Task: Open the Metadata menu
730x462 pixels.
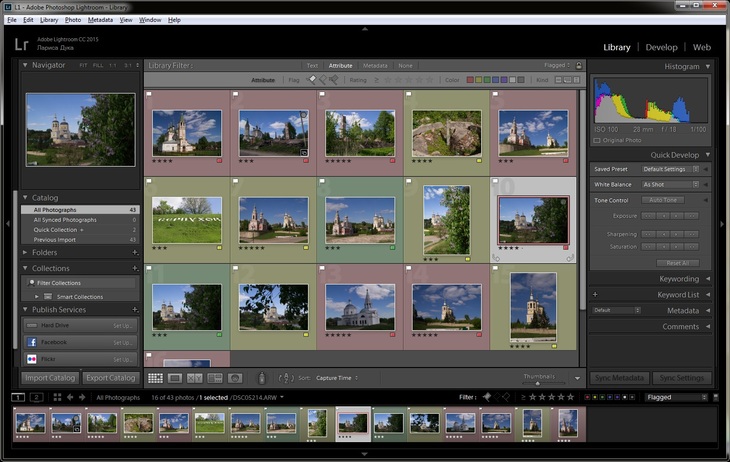Action: click(x=100, y=20)
